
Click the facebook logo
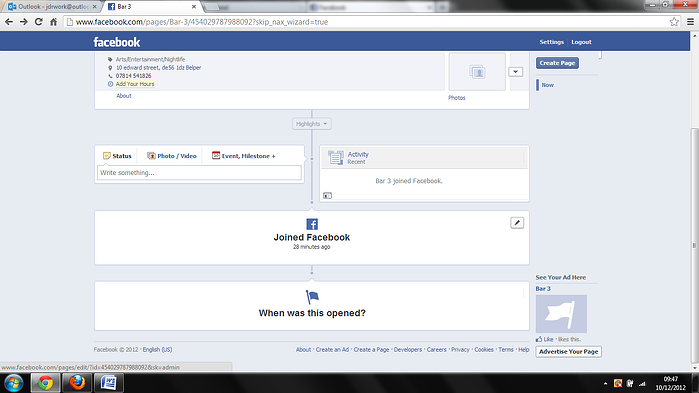[117, 42]
